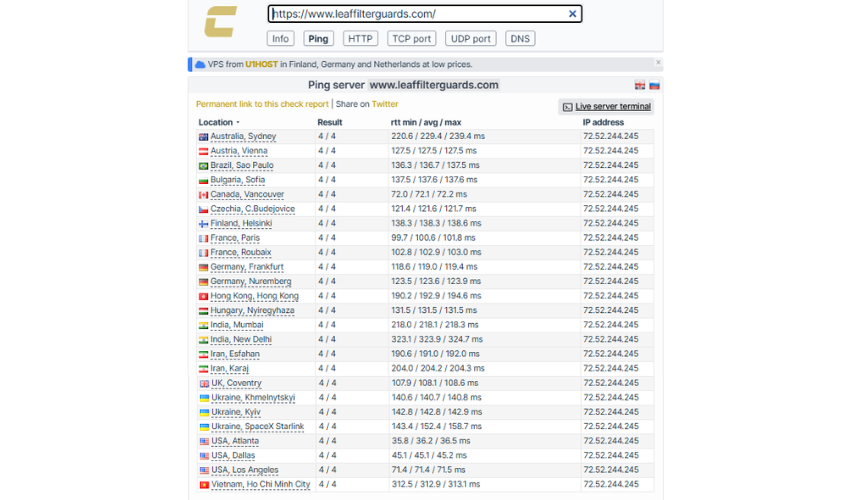Close the U1HOST advertisement banner
Screen dimensions: 848x500
tap(658, 62)
